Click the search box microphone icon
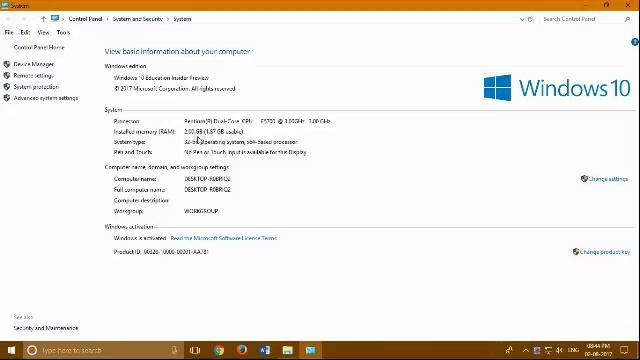Image resolution: width=640 pixels, height=360 pixels. point(174,350)
